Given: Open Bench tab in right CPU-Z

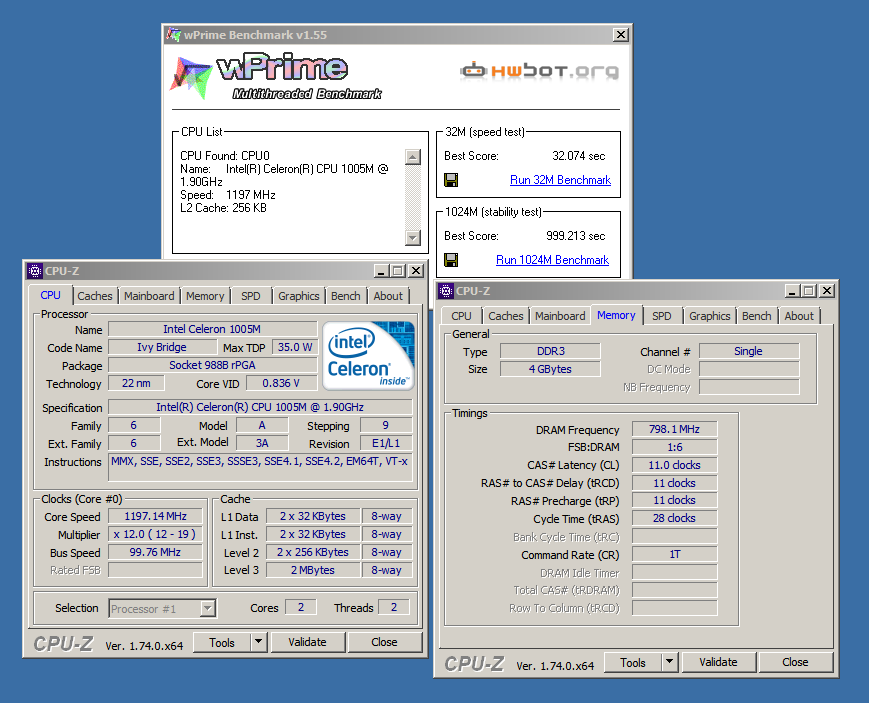Looking at the screenshot, I should [x=756, y=316].
